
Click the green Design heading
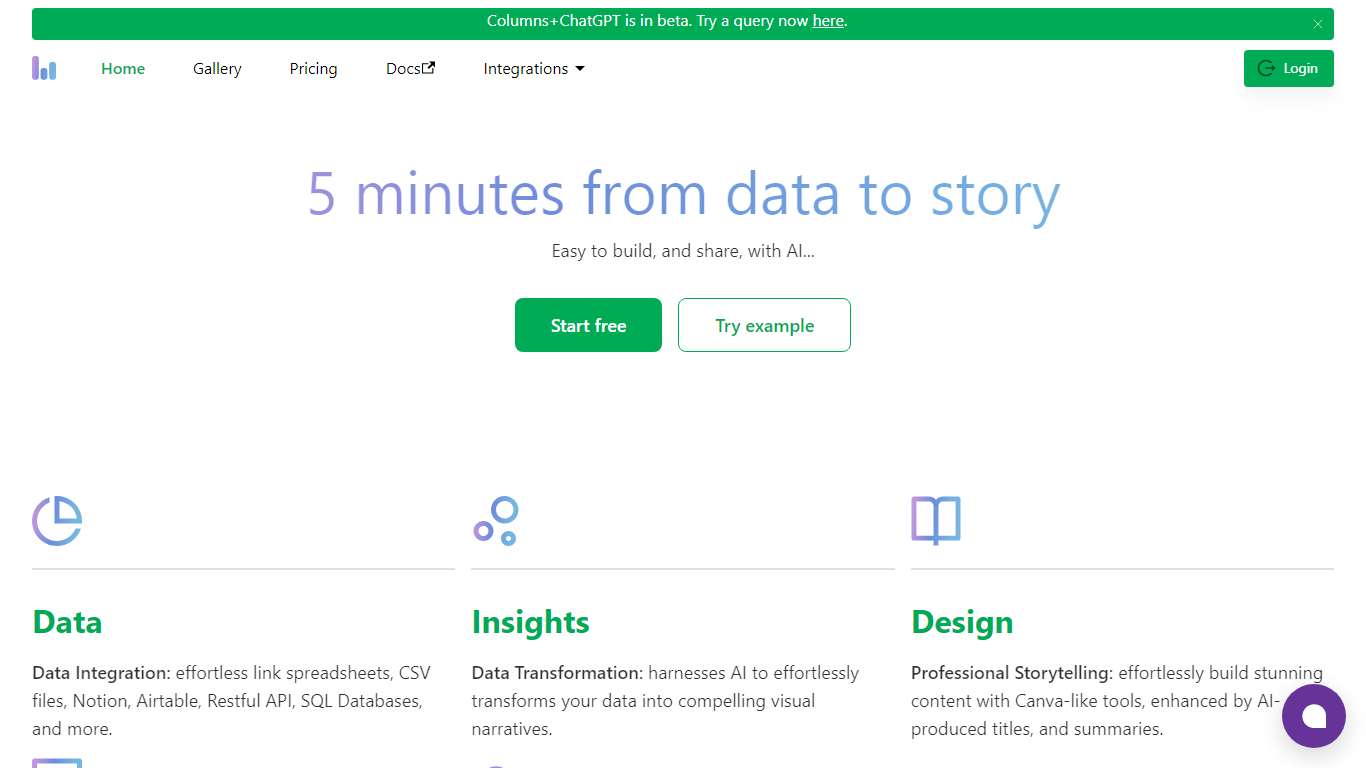coord(961,622)
